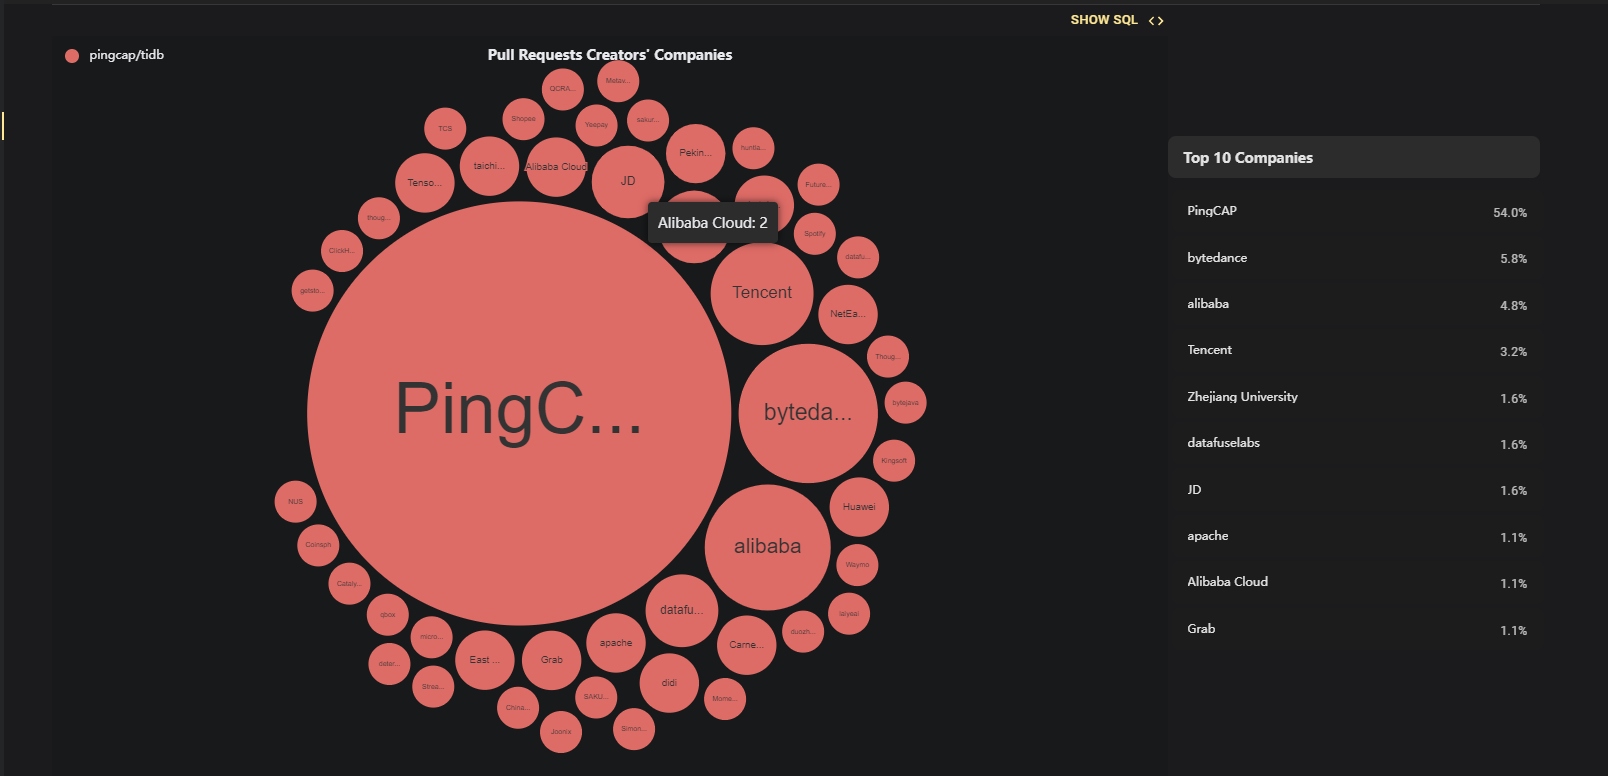
Task: Select the JD bubble
Action: click(628, 181)
